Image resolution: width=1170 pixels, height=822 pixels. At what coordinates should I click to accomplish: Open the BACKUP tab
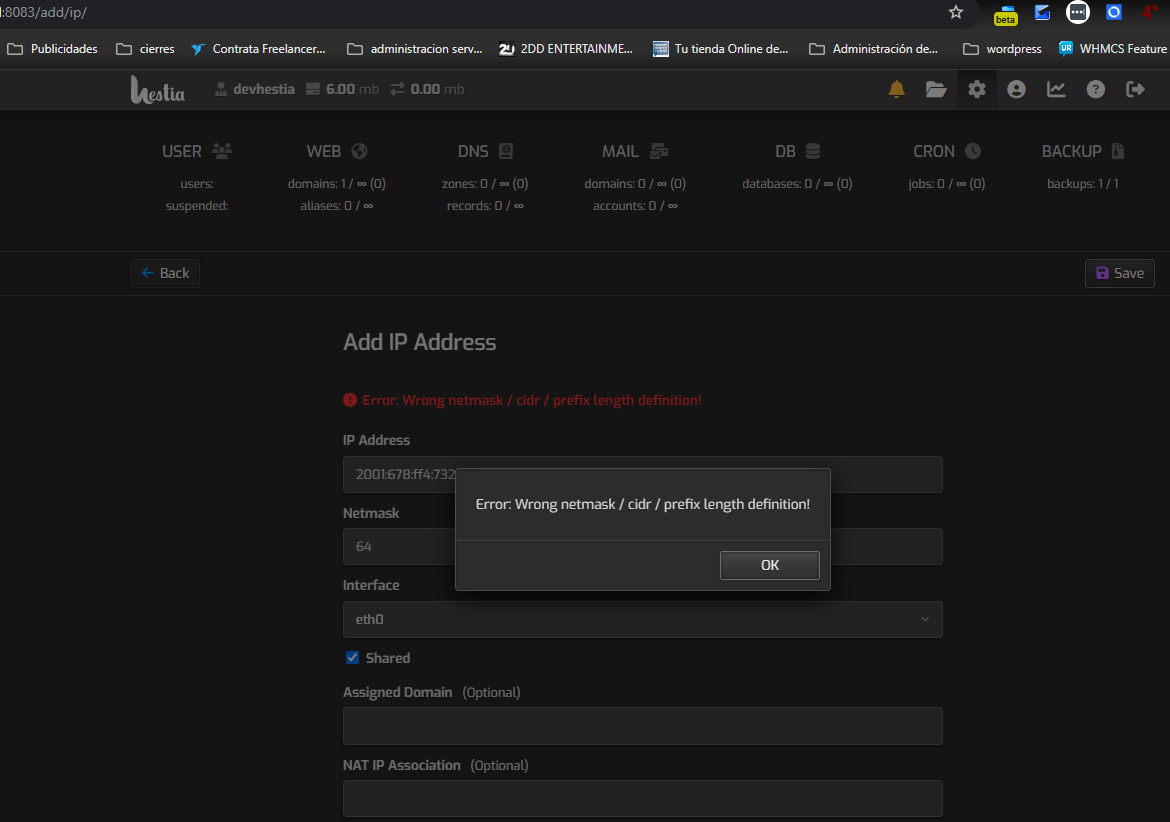pos(1083,151)
